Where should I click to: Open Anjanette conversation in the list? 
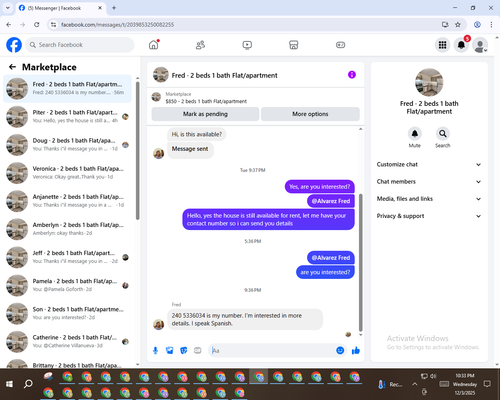tap(67, 201)
